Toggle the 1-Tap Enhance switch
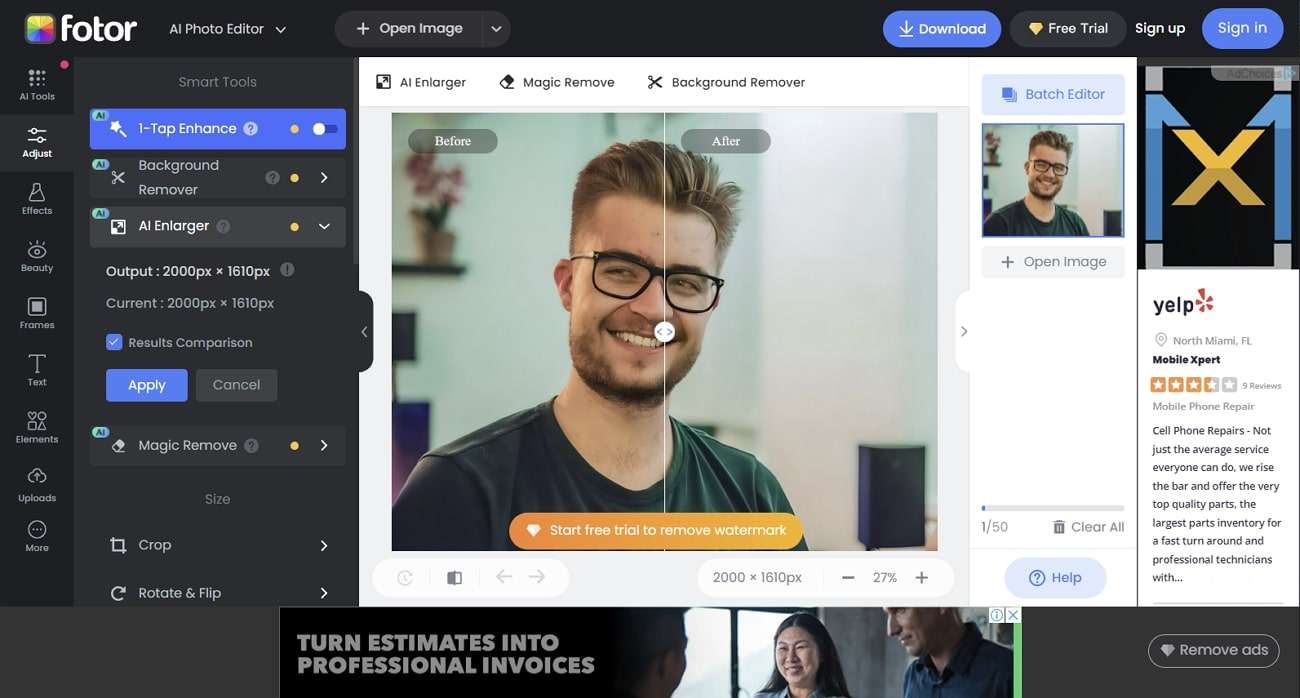 324,129
